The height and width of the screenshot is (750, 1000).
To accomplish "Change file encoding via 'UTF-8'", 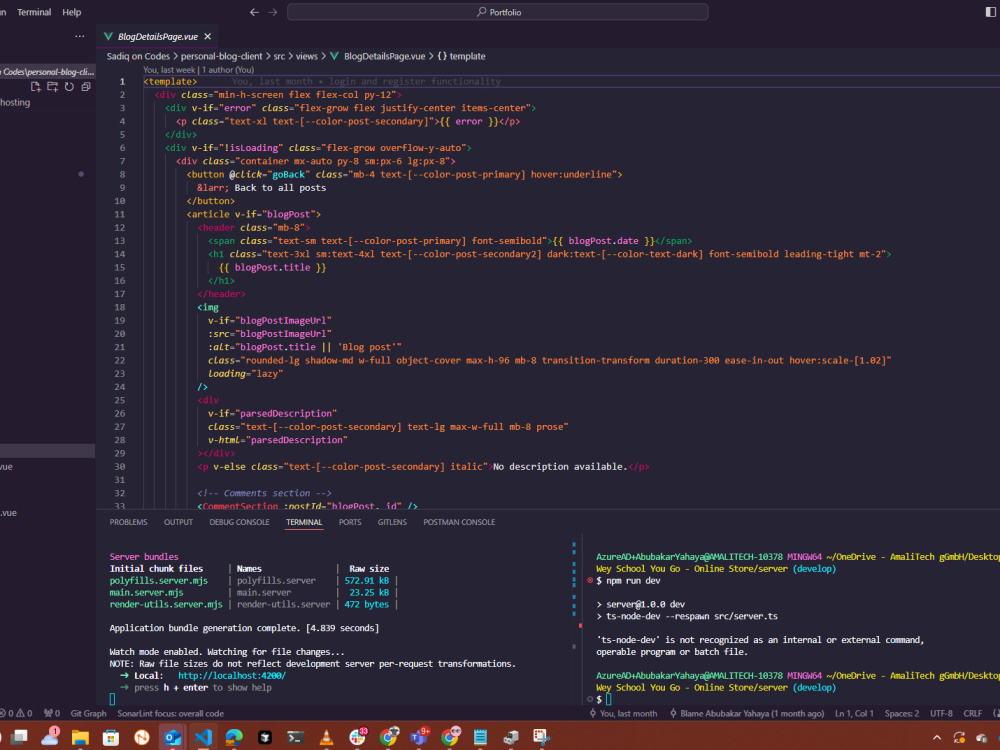I will tap(941, 714).
